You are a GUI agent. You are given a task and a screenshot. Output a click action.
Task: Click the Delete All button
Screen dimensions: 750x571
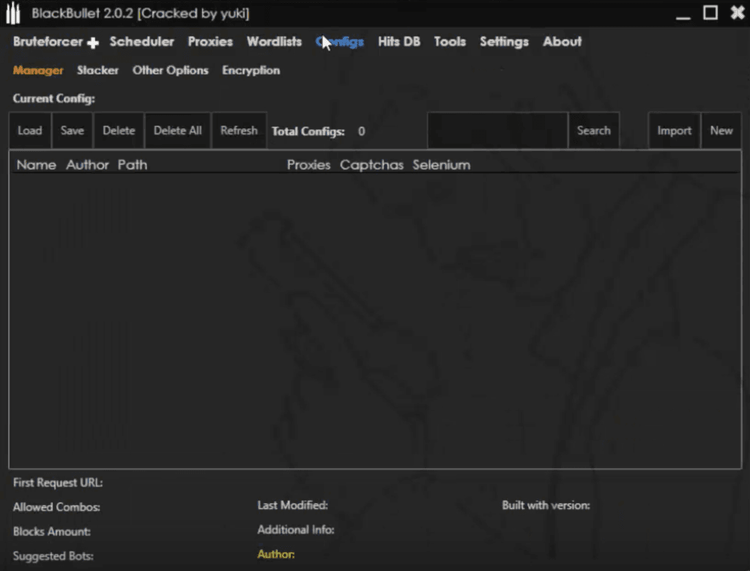pos(177,131)
